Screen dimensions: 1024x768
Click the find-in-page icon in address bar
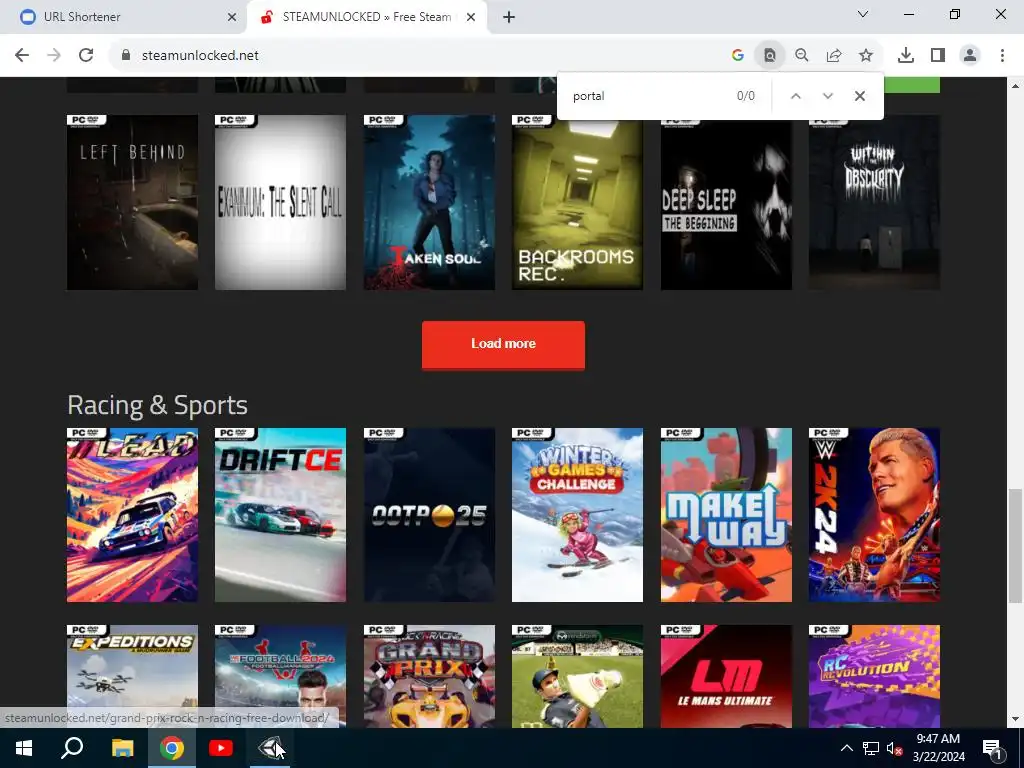pyautogui.click(x=770, y=56)
